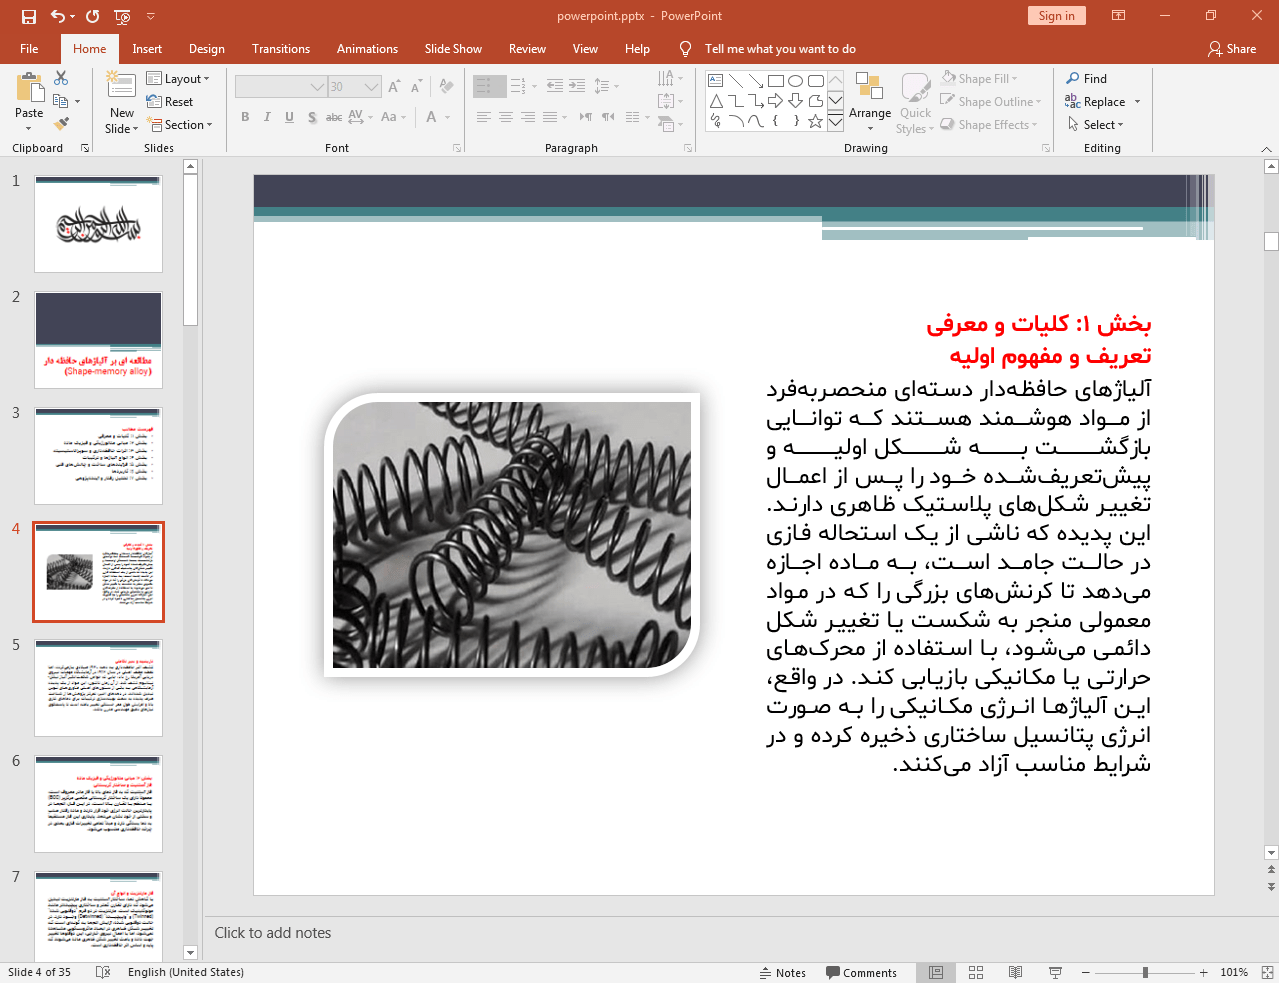
Task: Open the Transitions tab
Action: [x=280, y=49]
